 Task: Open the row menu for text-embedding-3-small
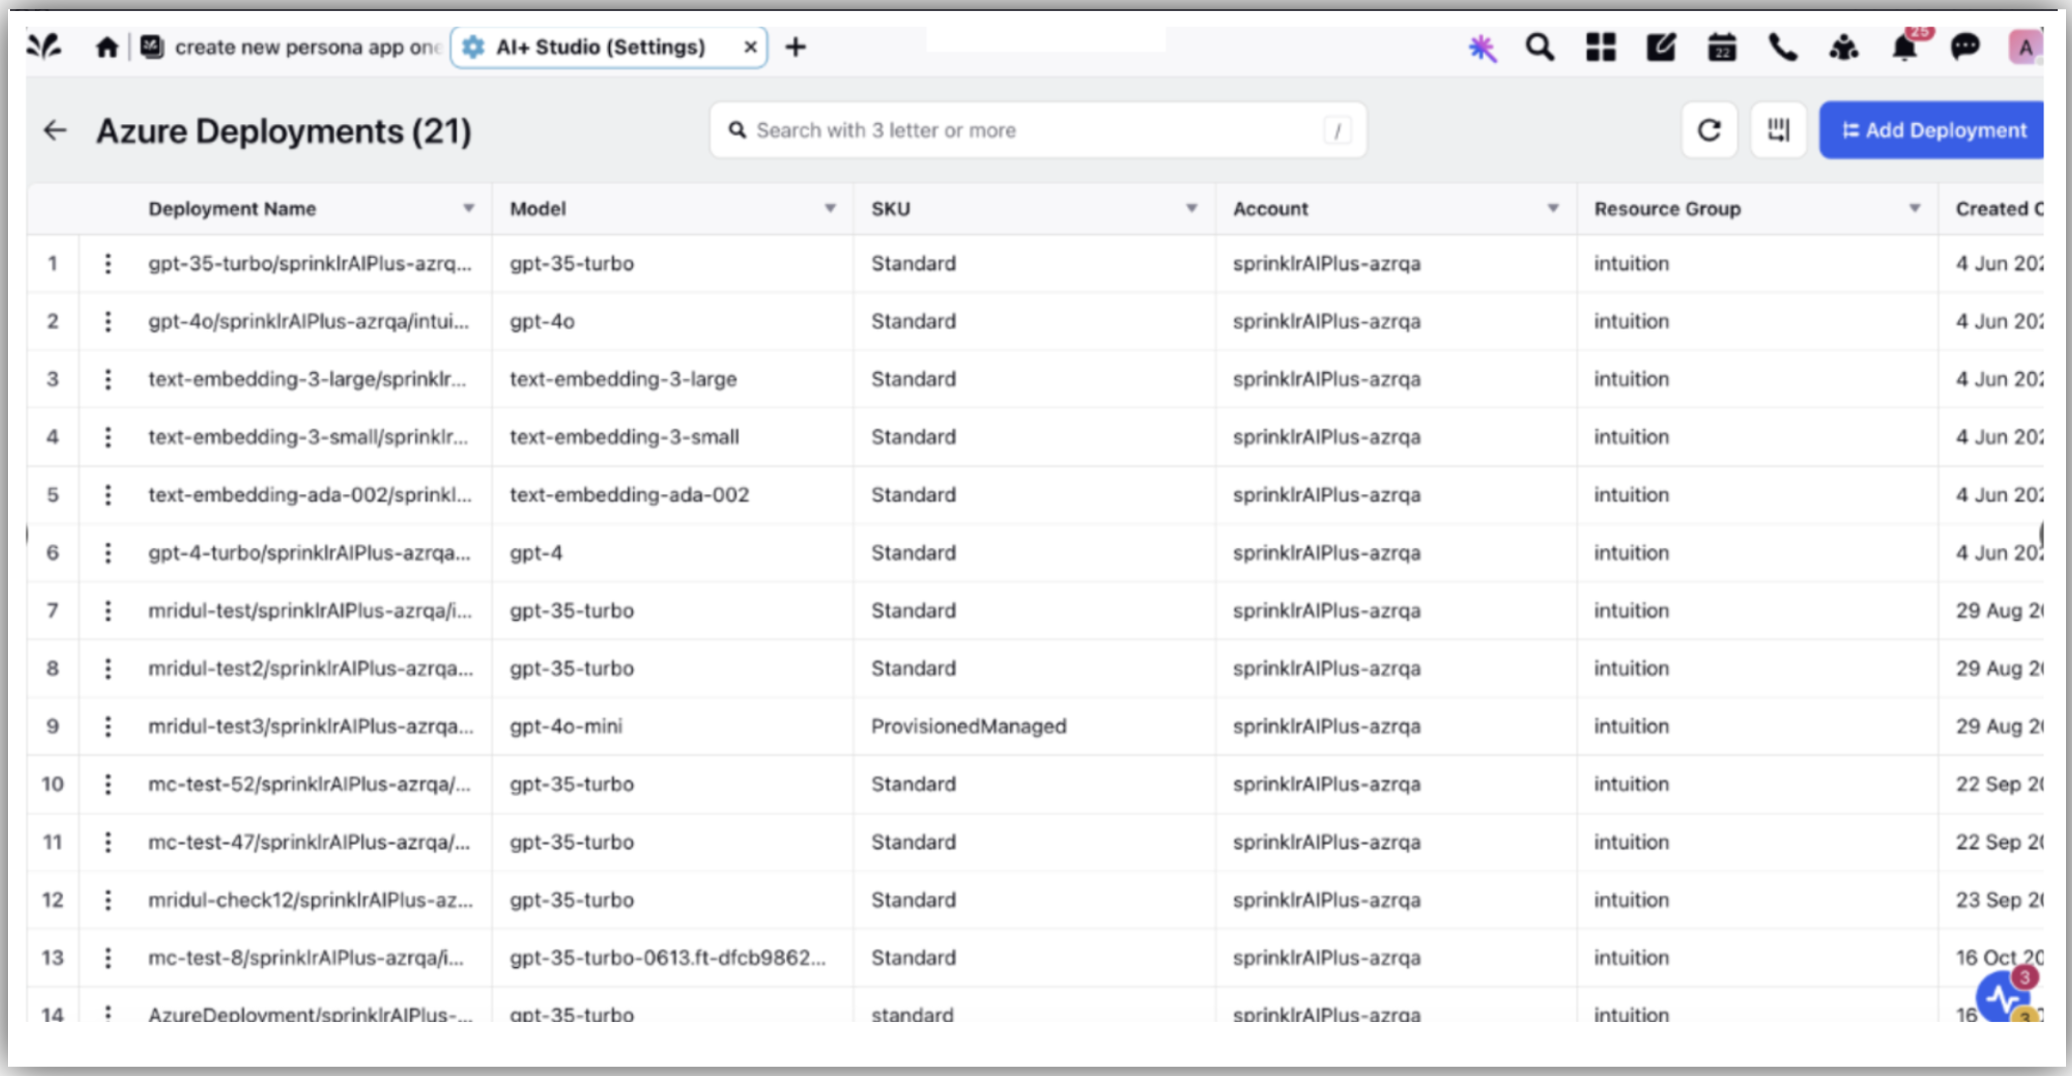[108, 437]
